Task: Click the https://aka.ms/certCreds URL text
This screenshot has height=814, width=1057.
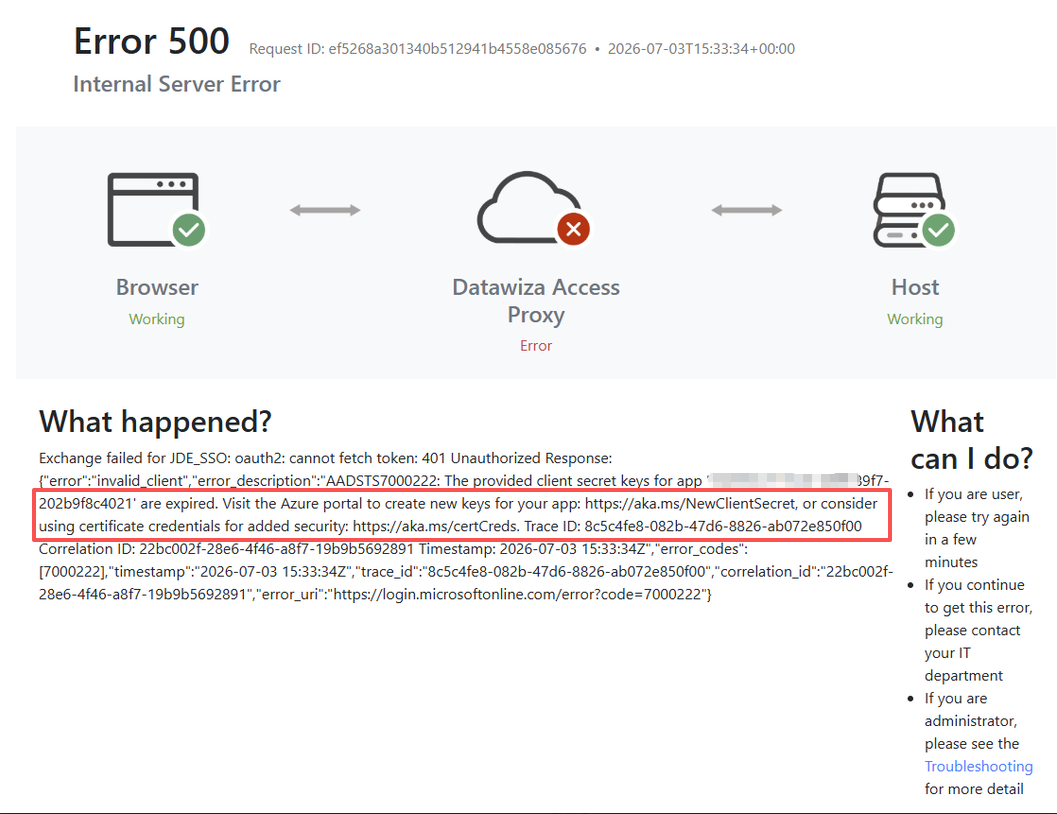Action: point(435,526)
